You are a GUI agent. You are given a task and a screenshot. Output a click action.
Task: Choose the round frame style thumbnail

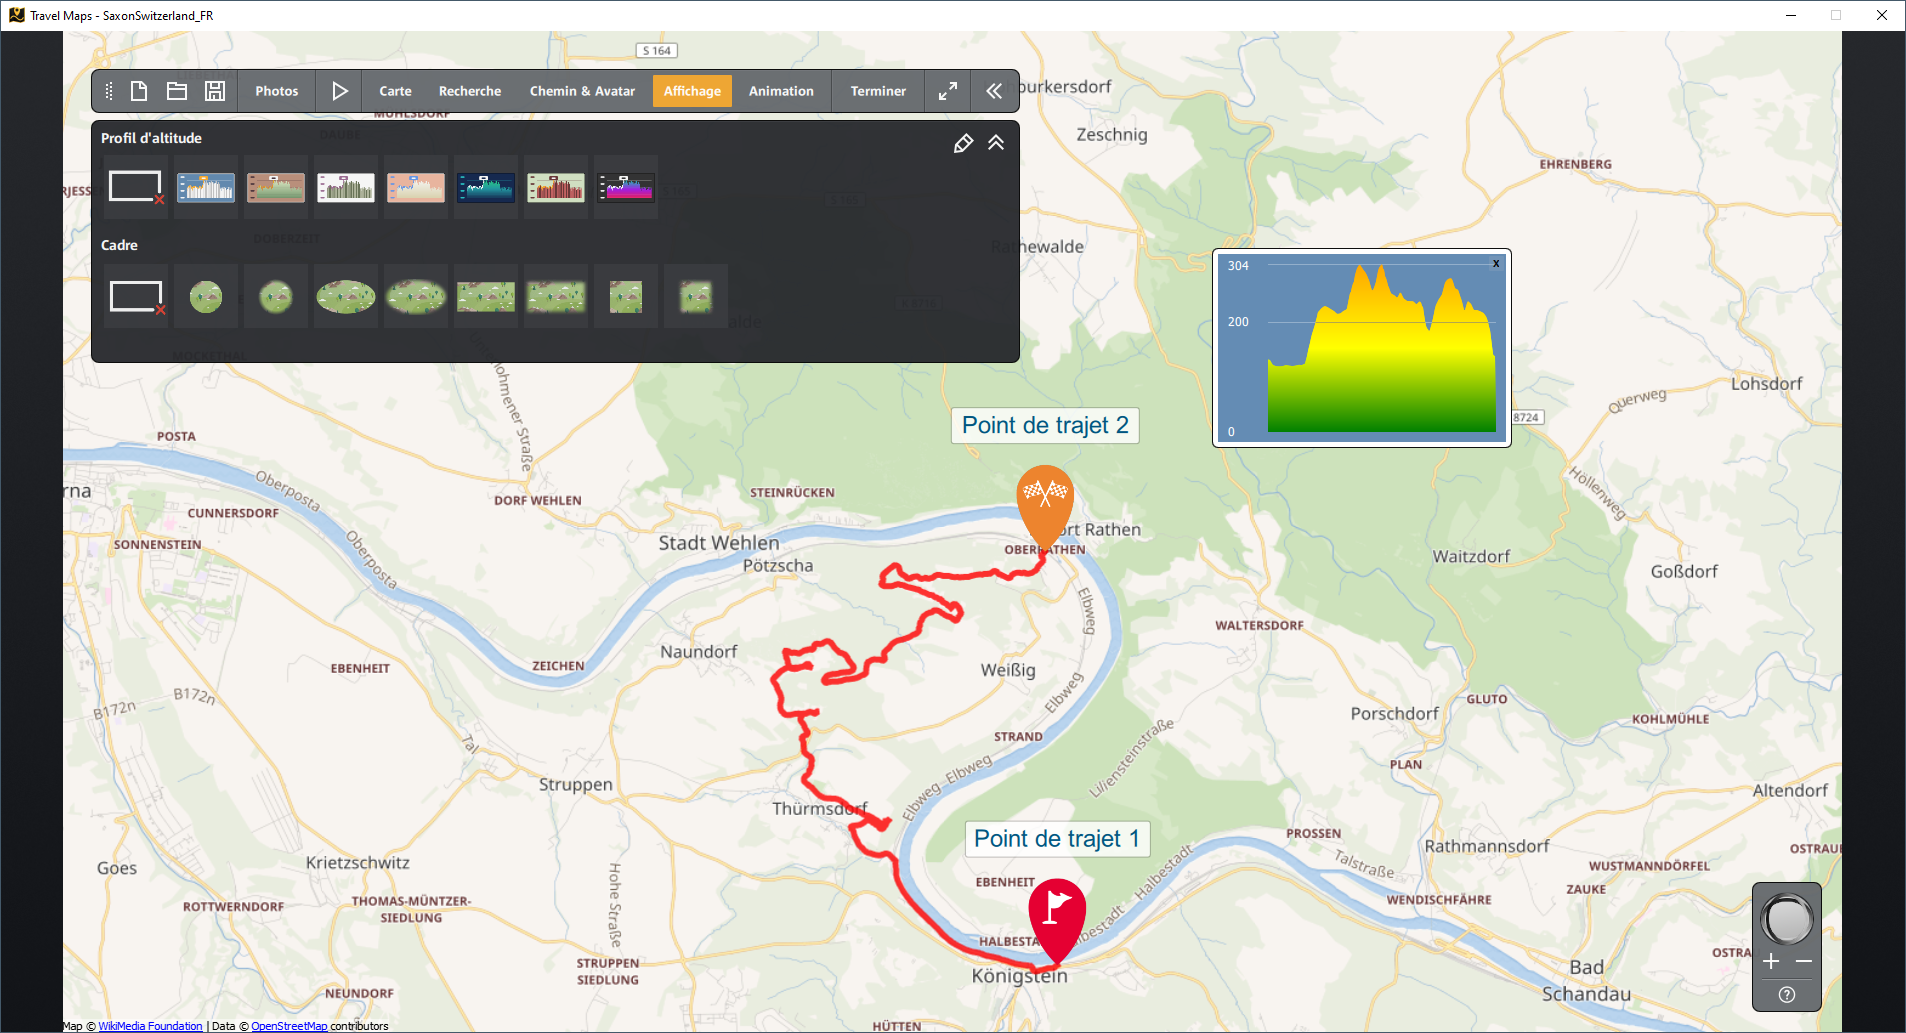206,297
